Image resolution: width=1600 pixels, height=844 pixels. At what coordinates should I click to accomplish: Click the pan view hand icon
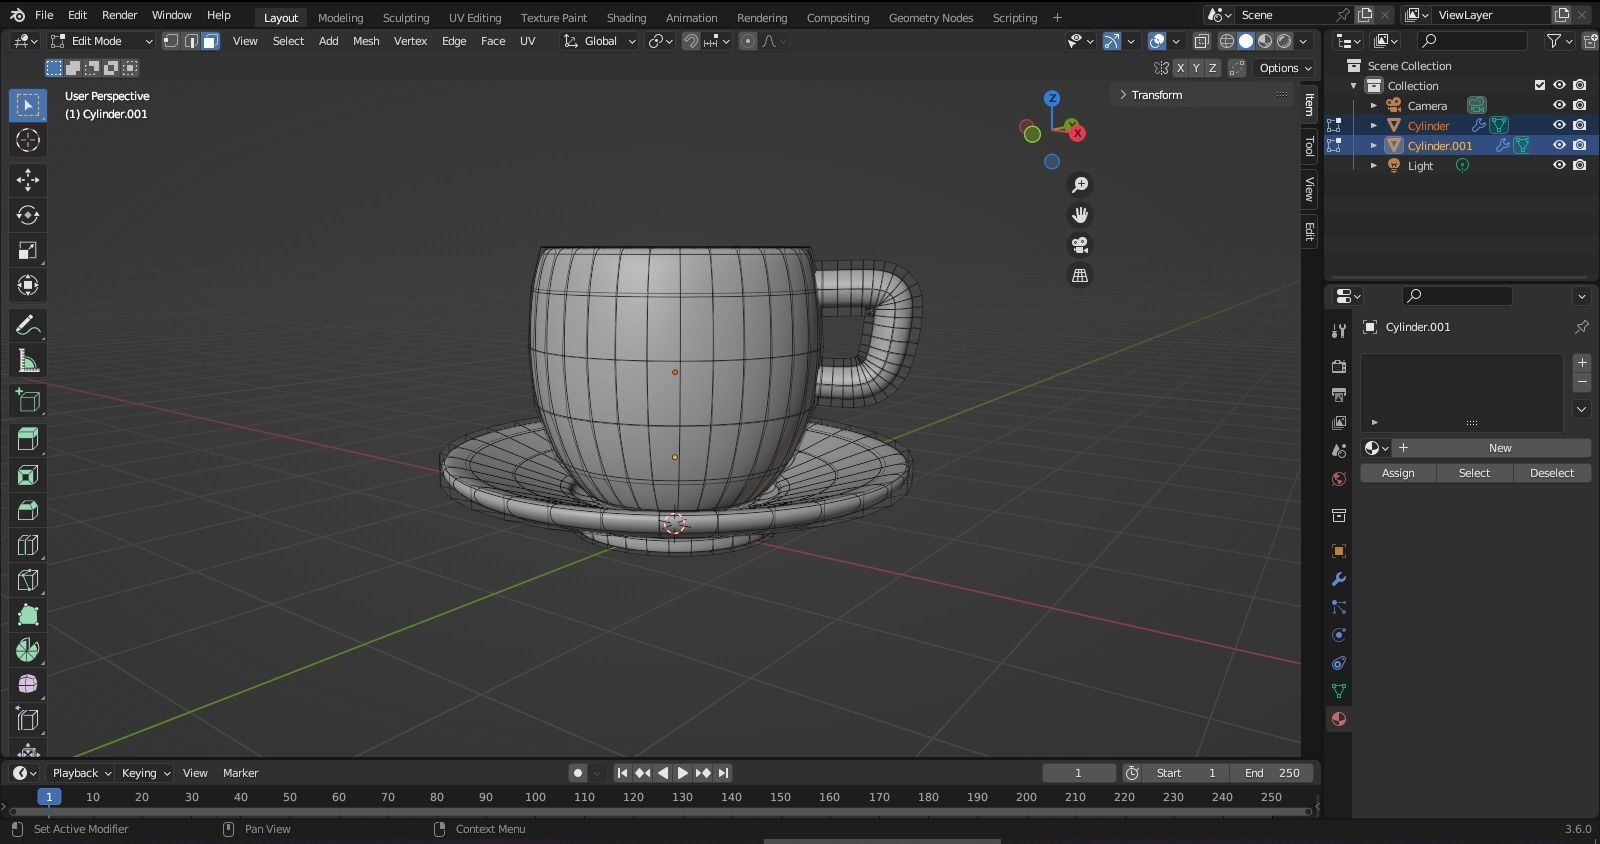[1080, 215]
